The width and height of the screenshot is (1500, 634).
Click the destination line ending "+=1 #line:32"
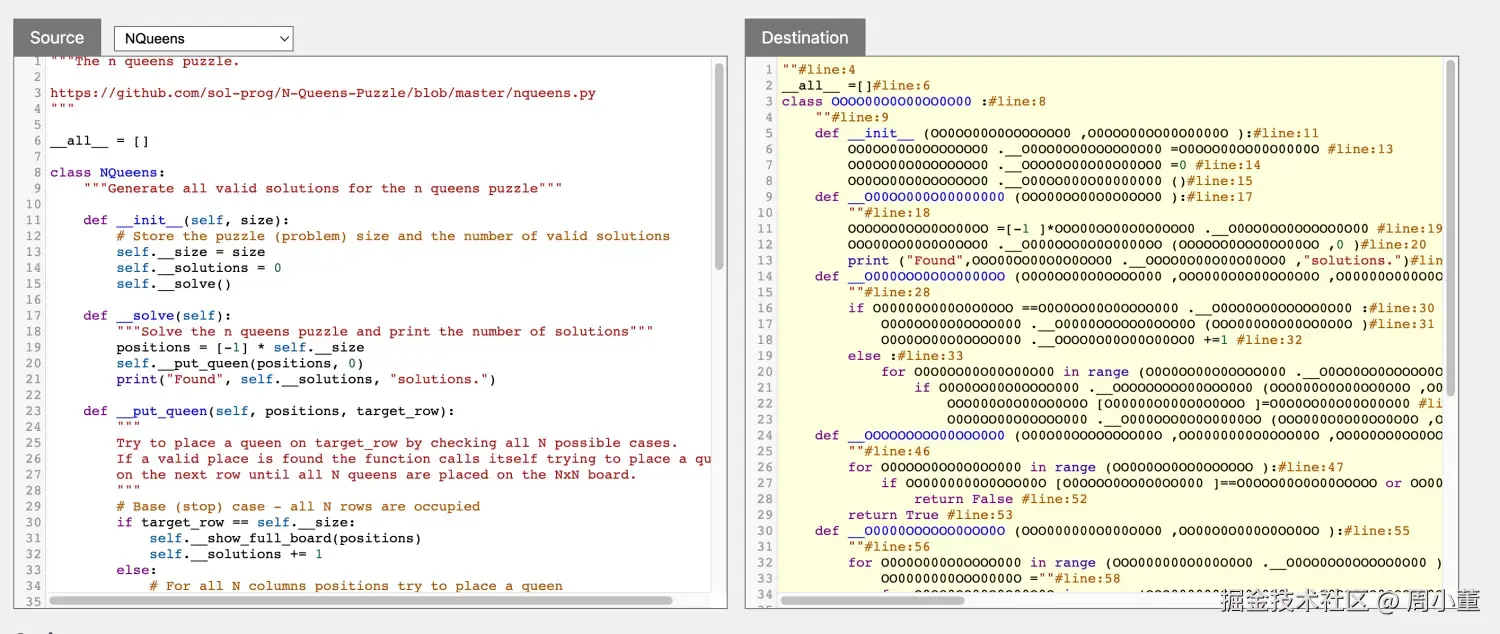coord(1091,340)
